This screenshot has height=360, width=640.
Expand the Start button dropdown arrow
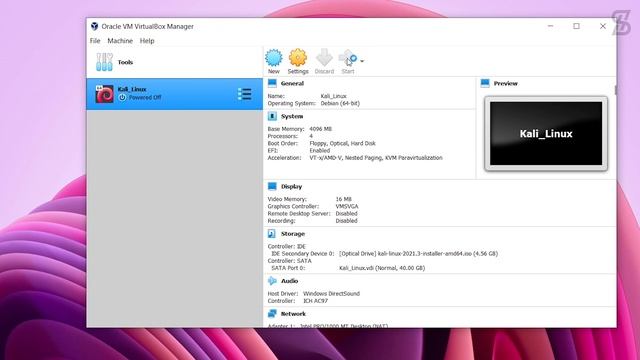[362, 61]
